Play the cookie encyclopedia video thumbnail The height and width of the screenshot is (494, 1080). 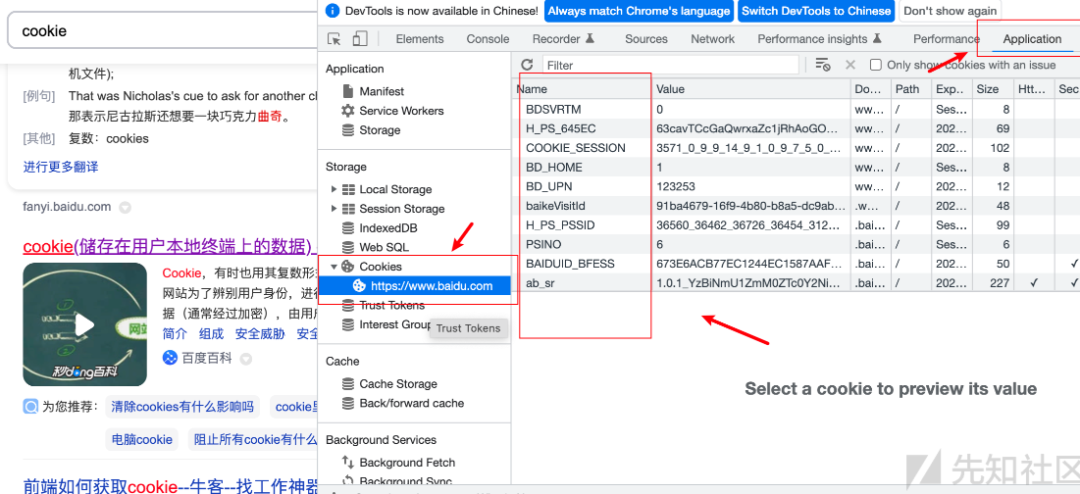(x=85, y=325)
